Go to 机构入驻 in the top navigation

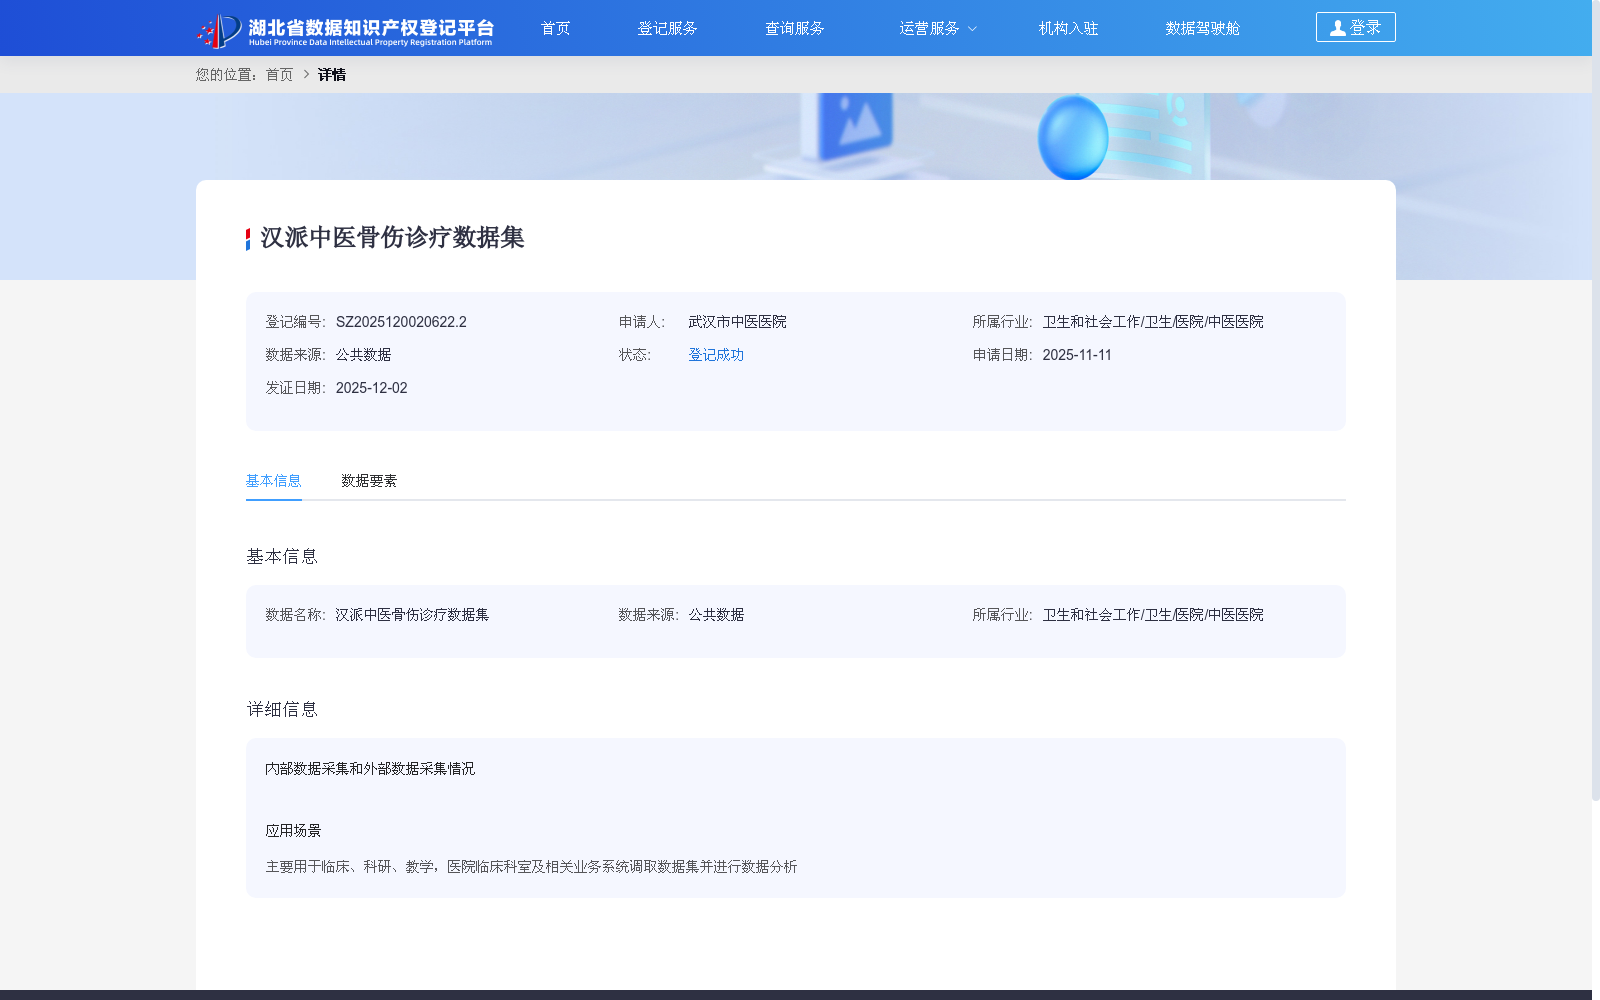1069,28
